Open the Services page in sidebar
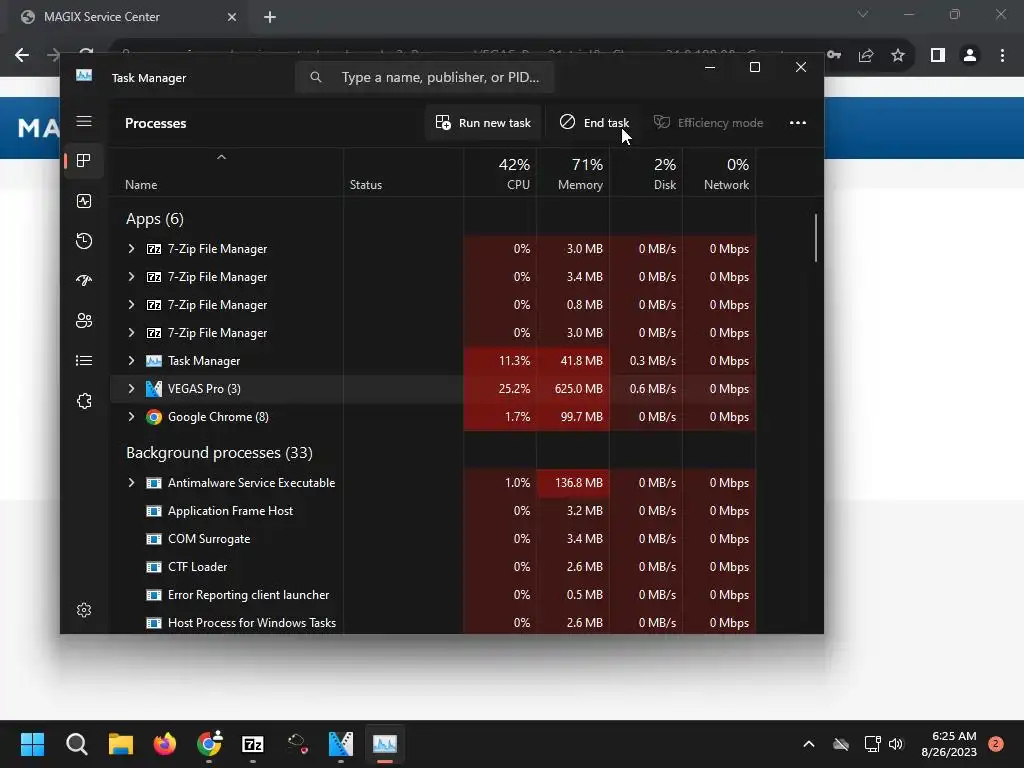 pos(84,401)
